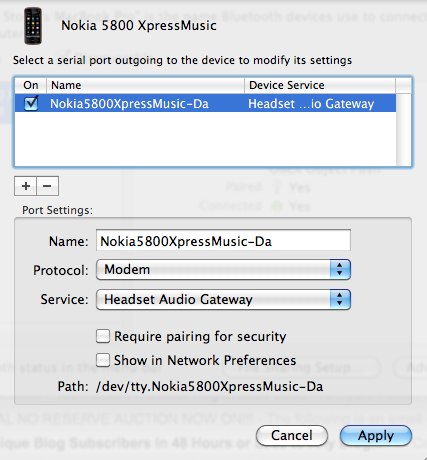427x460 pixels.
Task: Sort by the Name column header
Action: [145, 85]
